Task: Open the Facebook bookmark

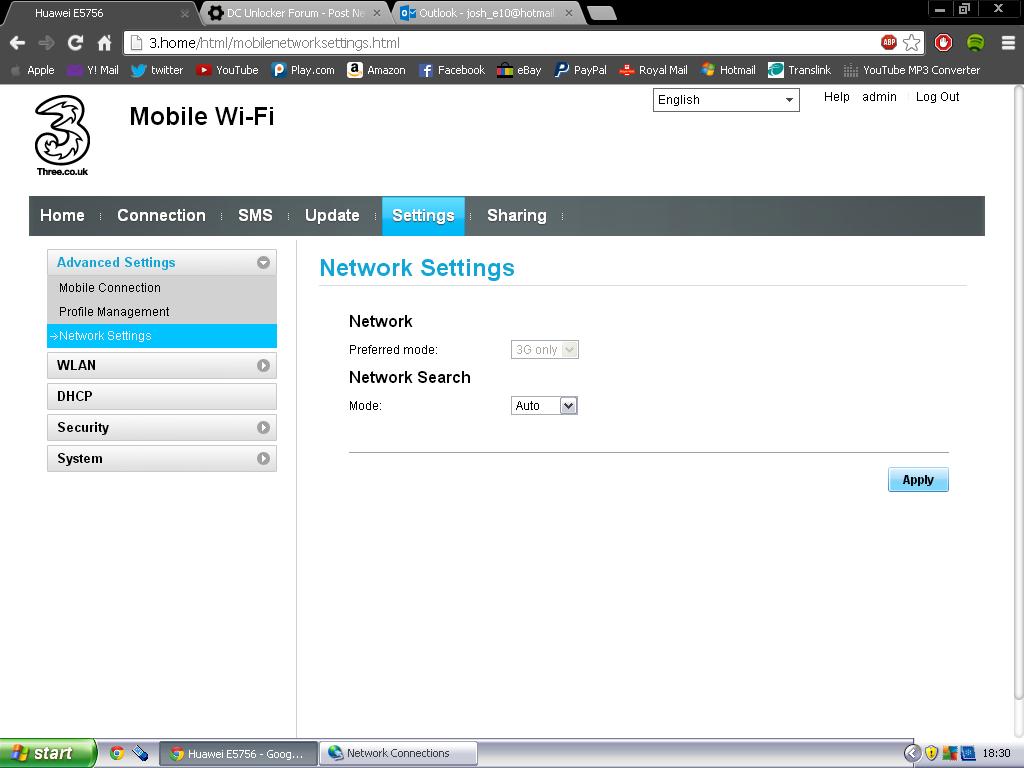Action: [451, 70]
